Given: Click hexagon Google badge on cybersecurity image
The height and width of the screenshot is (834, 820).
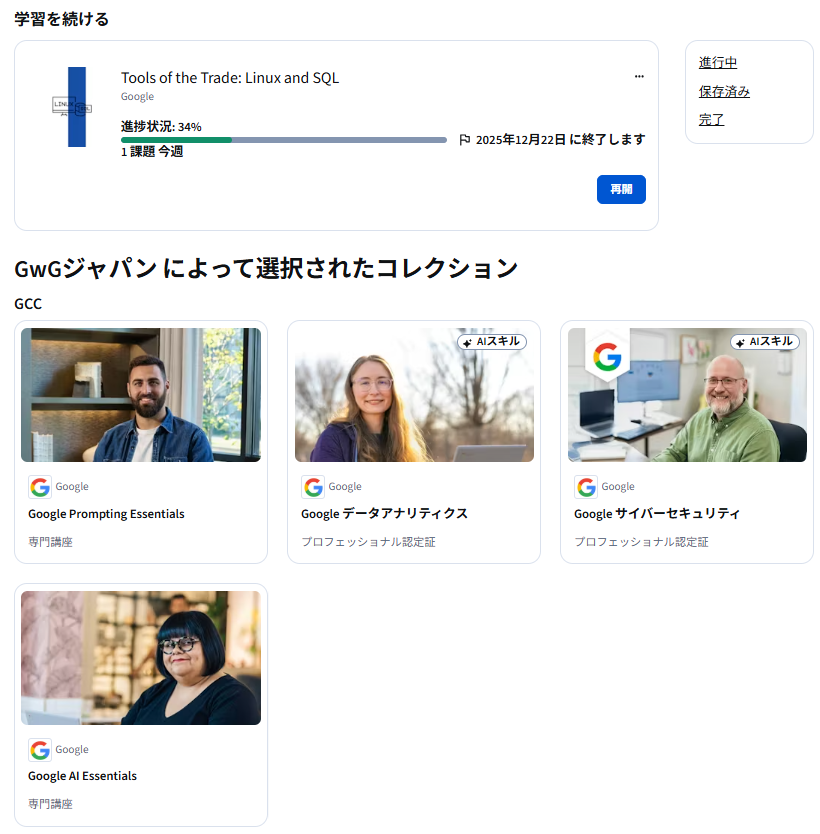Looking at the screenshot, I should coord(606,357).
